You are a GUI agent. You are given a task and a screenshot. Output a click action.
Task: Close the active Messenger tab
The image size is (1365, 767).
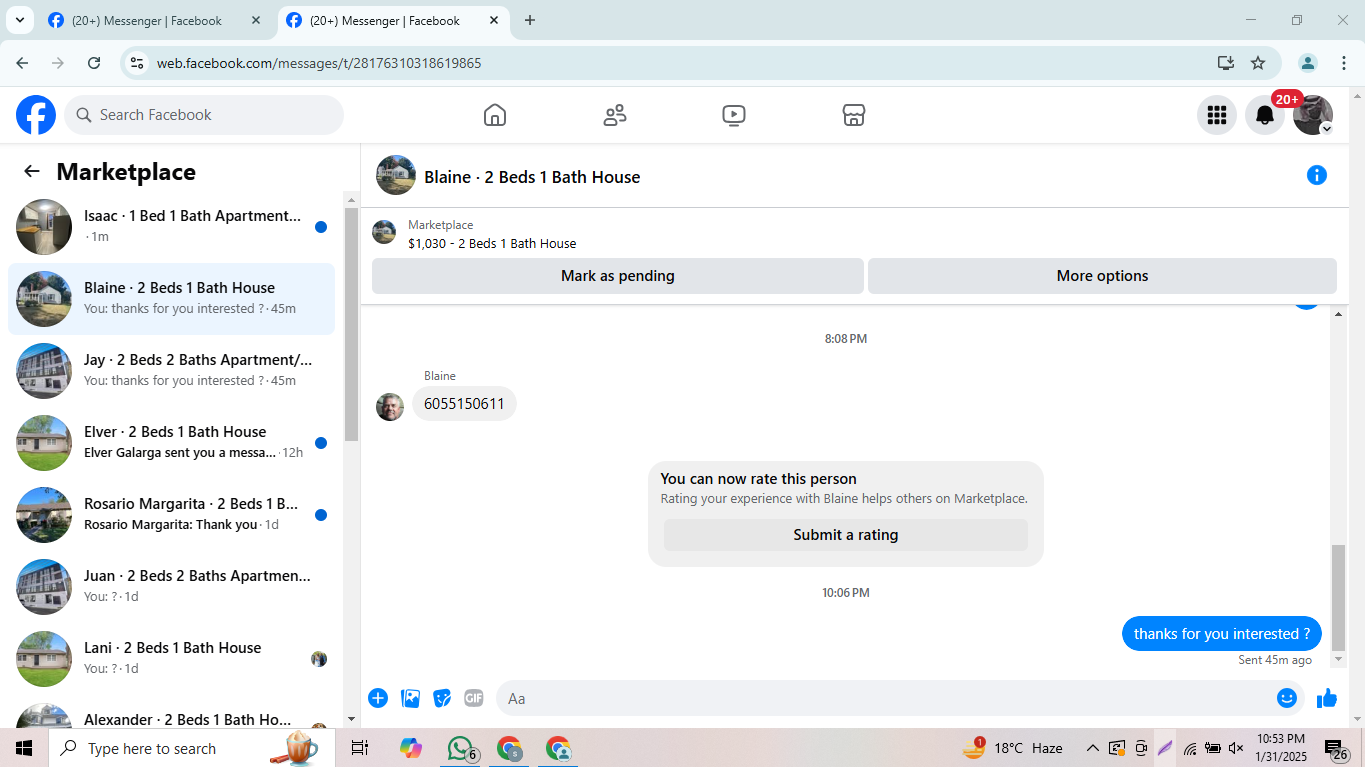tap(494, 20)
